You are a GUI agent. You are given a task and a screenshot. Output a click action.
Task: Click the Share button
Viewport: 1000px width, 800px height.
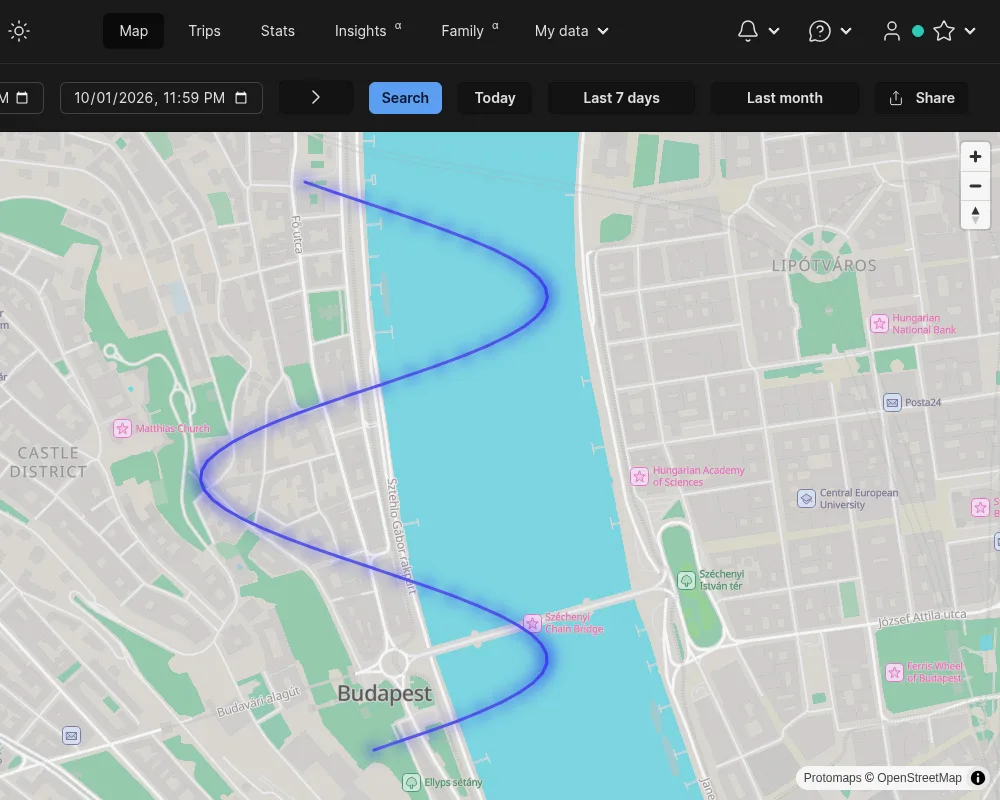[922, 98]
